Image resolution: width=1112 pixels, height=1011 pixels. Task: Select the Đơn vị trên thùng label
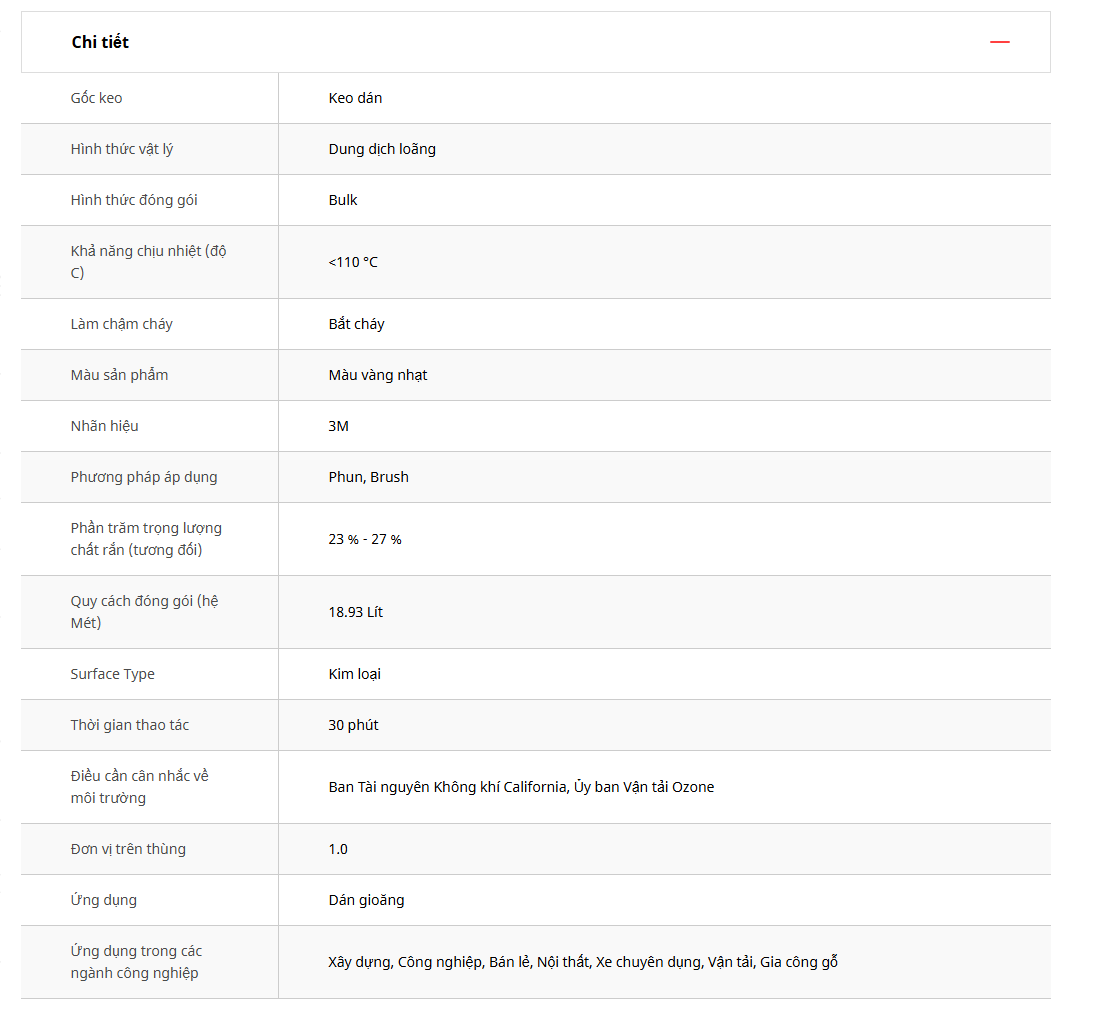(x=128, y=849)
